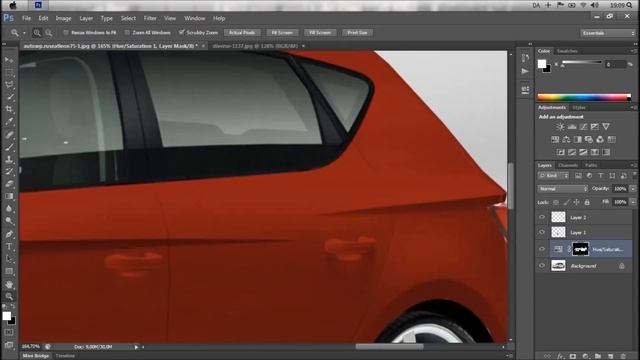Open the Kind layer filter dropdown
The image size is (640, 360).
pyautogui.click(x=553, y=176)
